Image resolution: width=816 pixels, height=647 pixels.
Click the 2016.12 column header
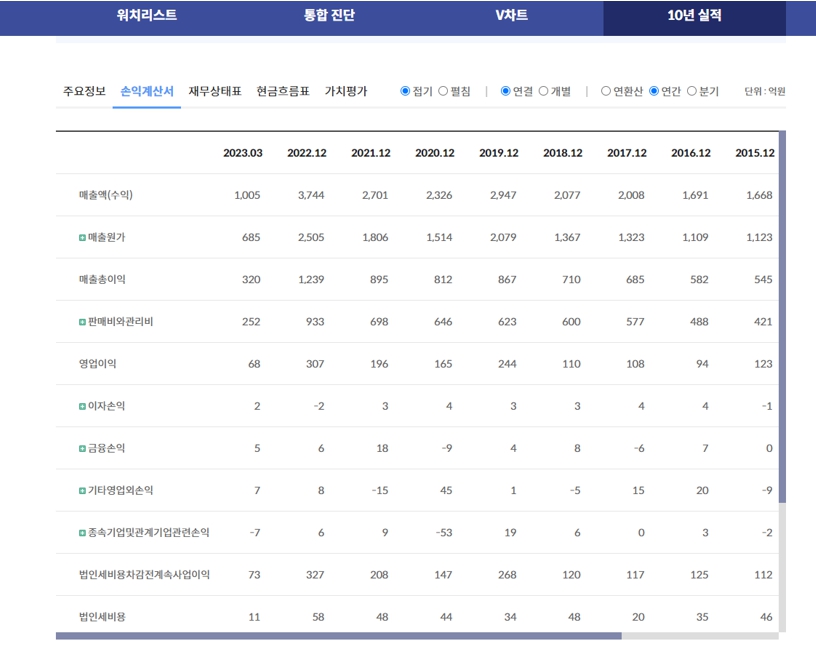(x=691, y=153)
